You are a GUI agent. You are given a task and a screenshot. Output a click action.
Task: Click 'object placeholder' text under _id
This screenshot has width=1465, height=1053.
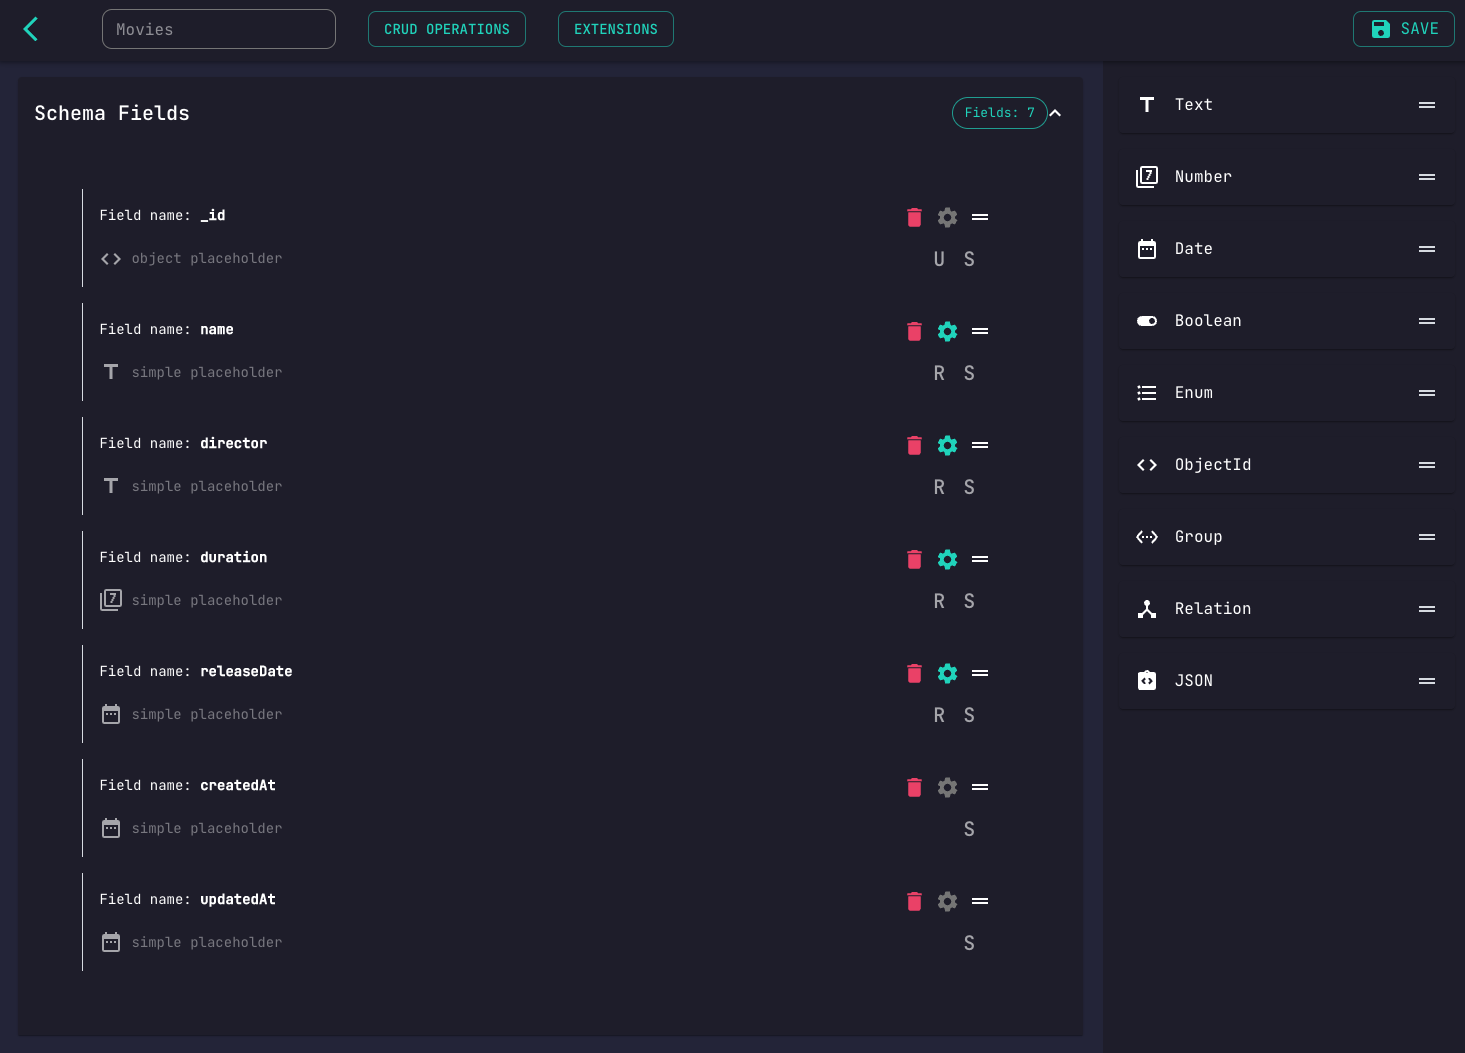click(207, 259)
